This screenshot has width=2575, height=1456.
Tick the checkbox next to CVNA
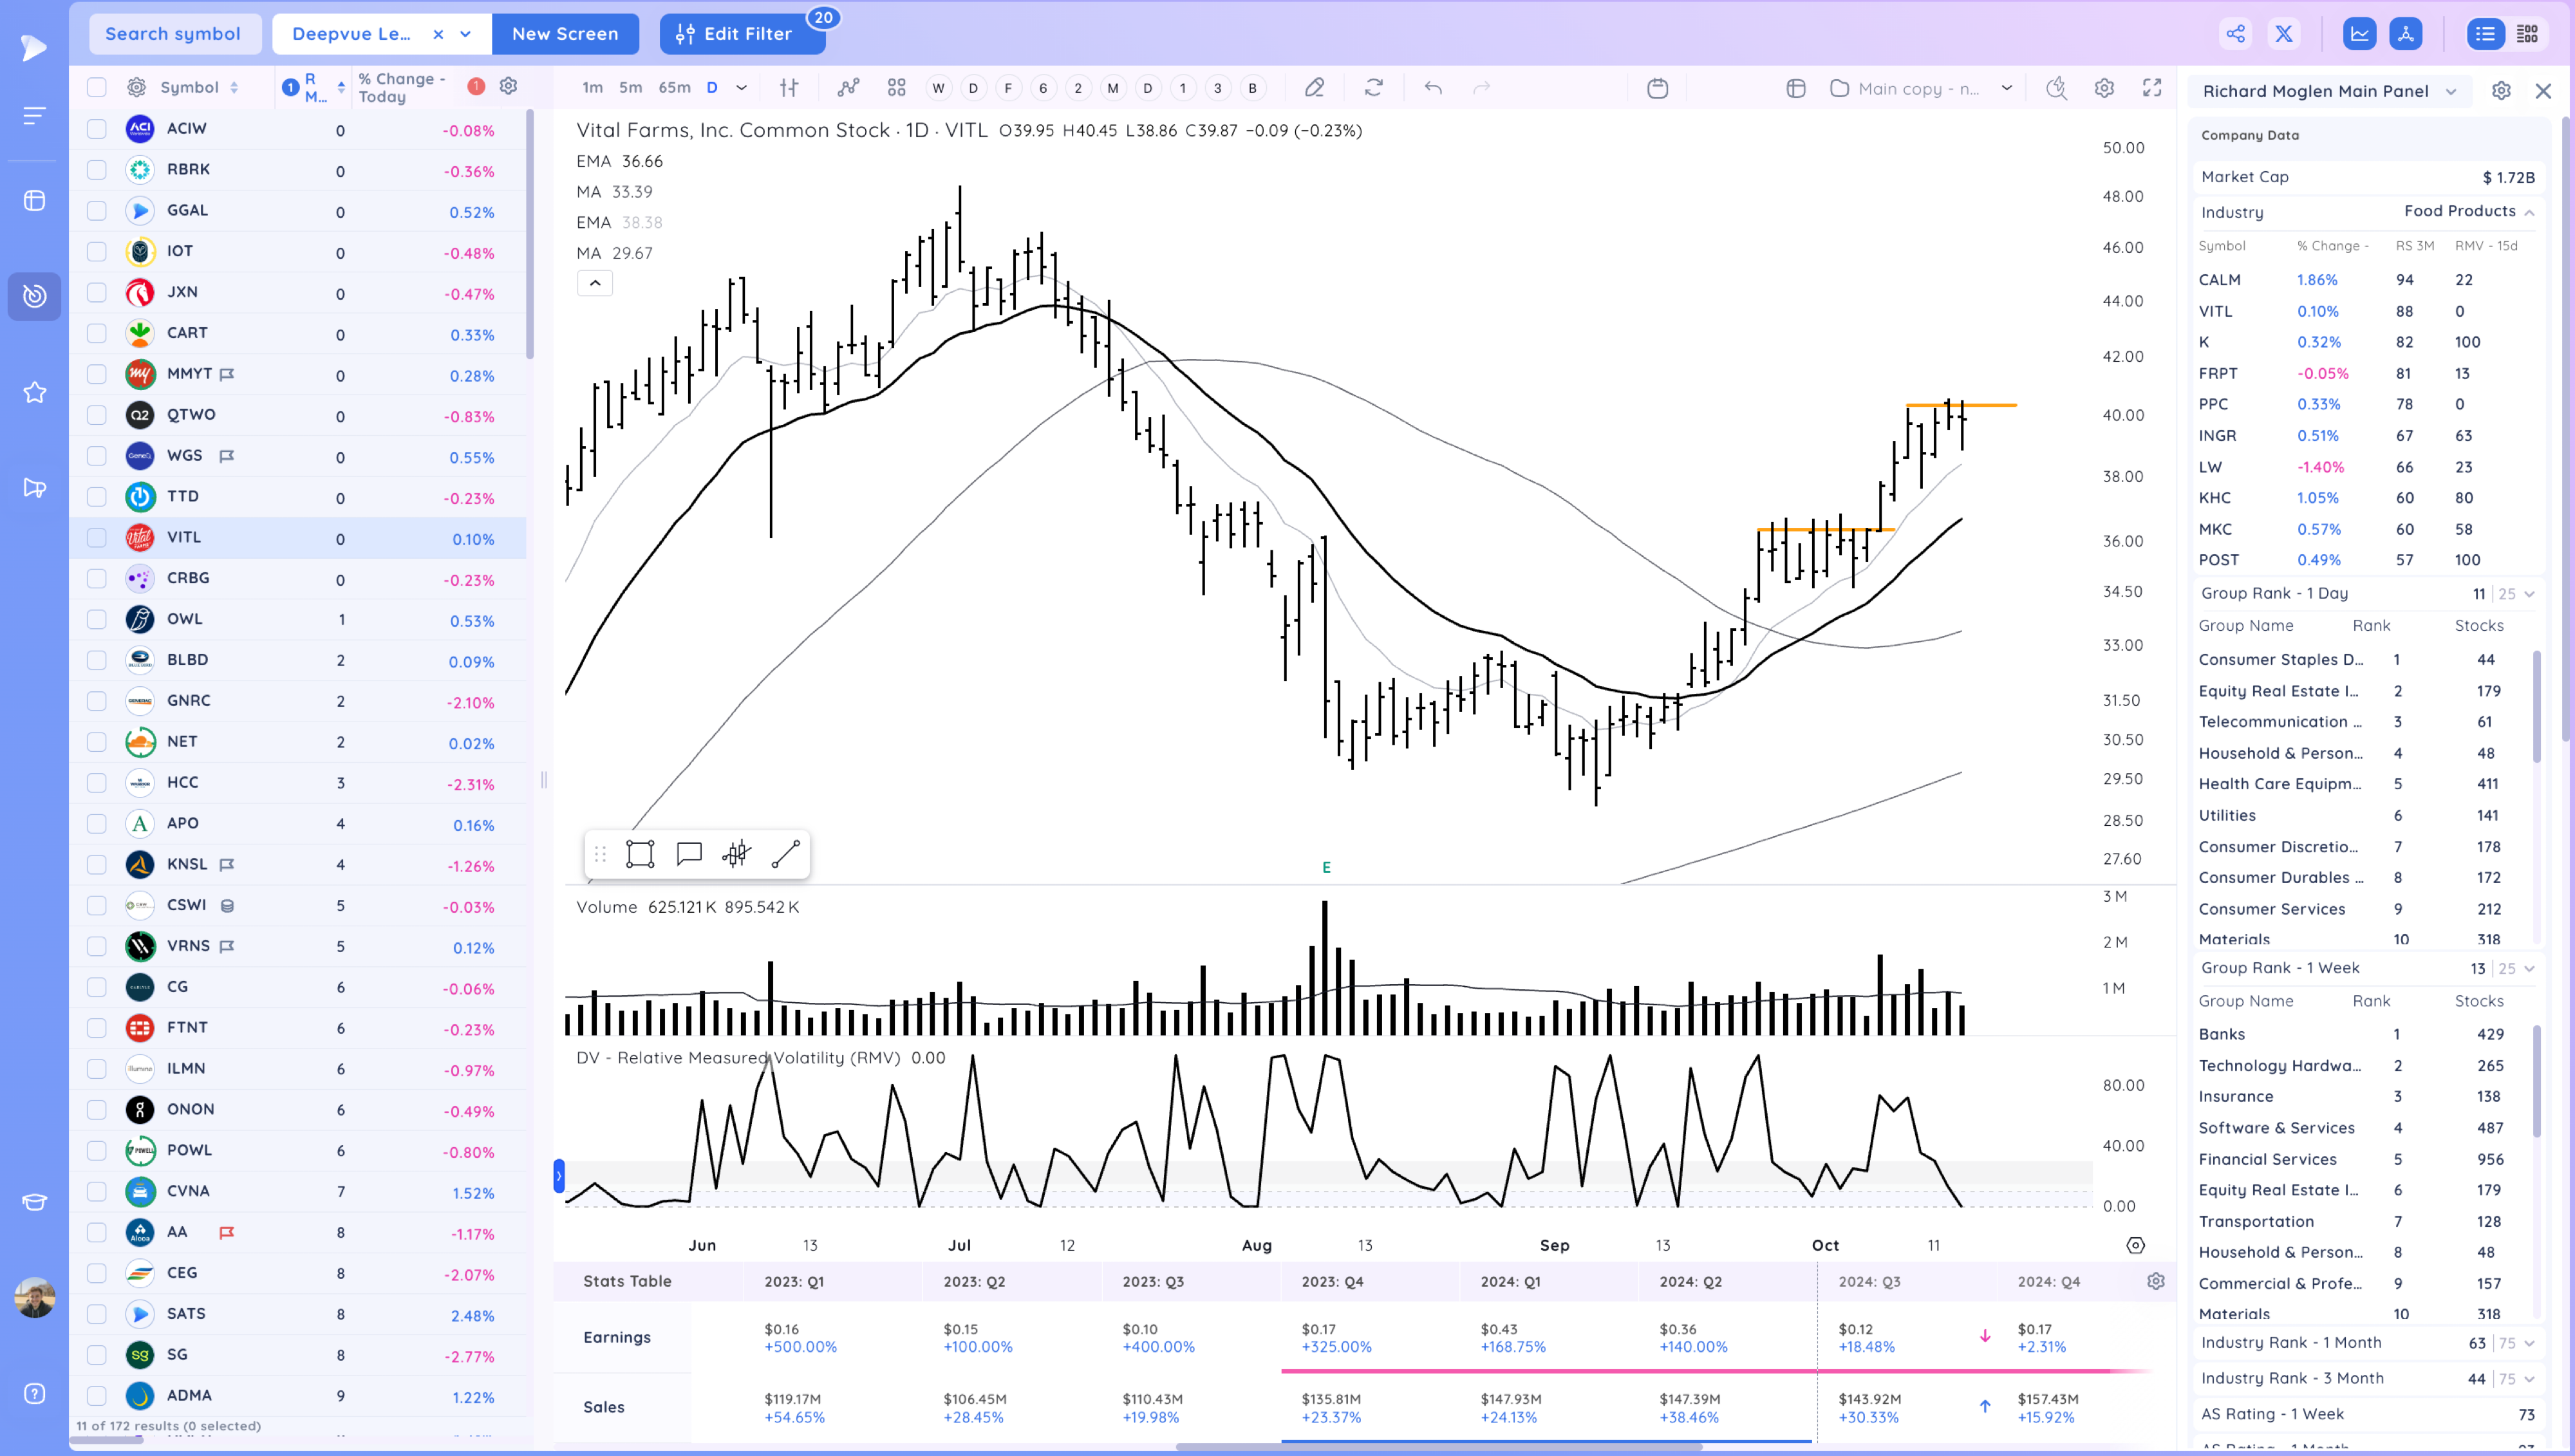click(x=96, y=1191)
